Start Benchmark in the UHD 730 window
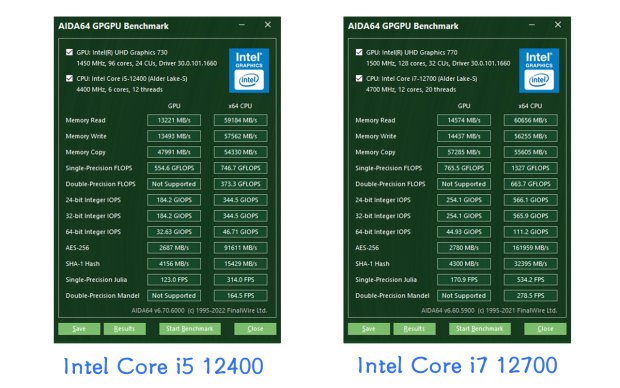Screen dimensions: 620x388 [x=190, y=329]
